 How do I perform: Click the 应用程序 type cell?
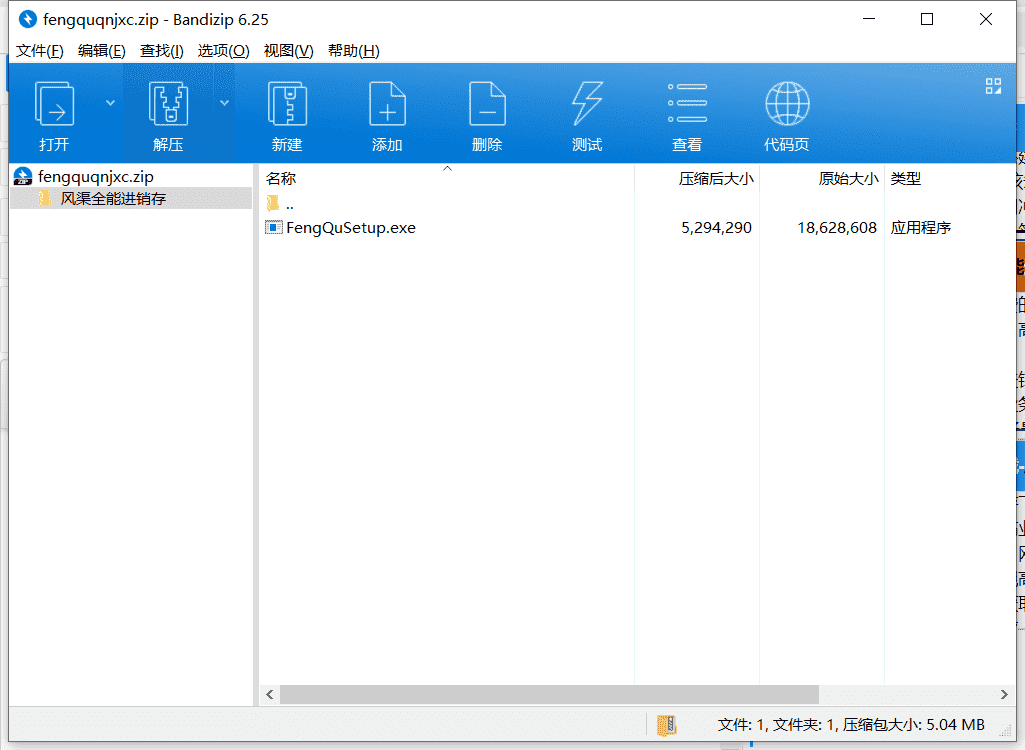(x=920, y=228)
